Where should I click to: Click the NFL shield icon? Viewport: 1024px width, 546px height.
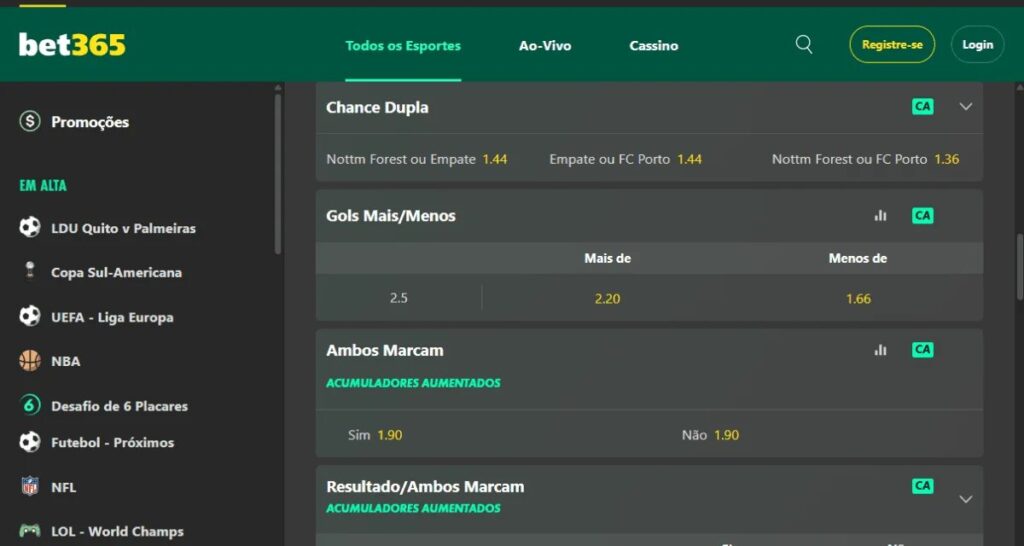[x=30, y=487]
